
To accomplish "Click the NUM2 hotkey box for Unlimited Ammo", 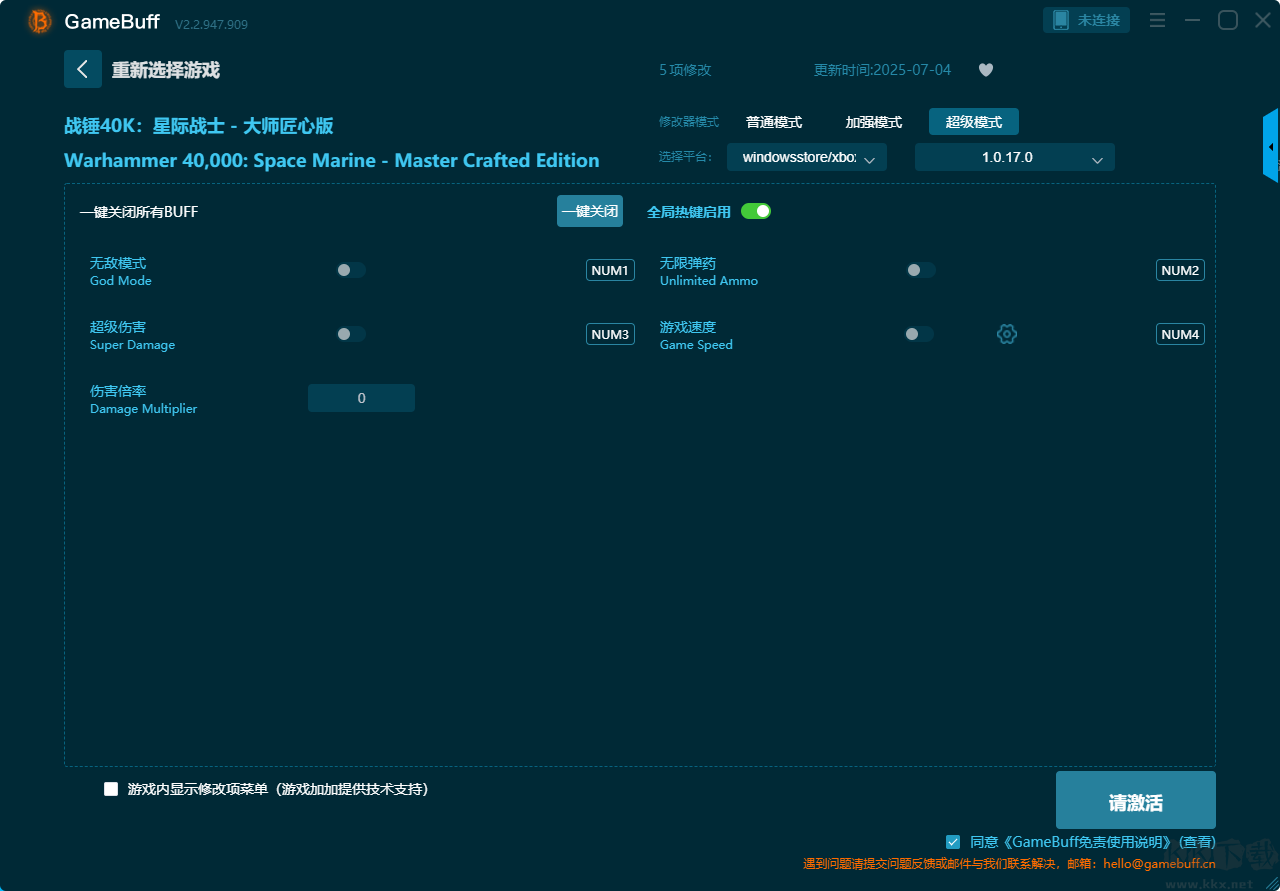I will click(x=1180, y=270).
